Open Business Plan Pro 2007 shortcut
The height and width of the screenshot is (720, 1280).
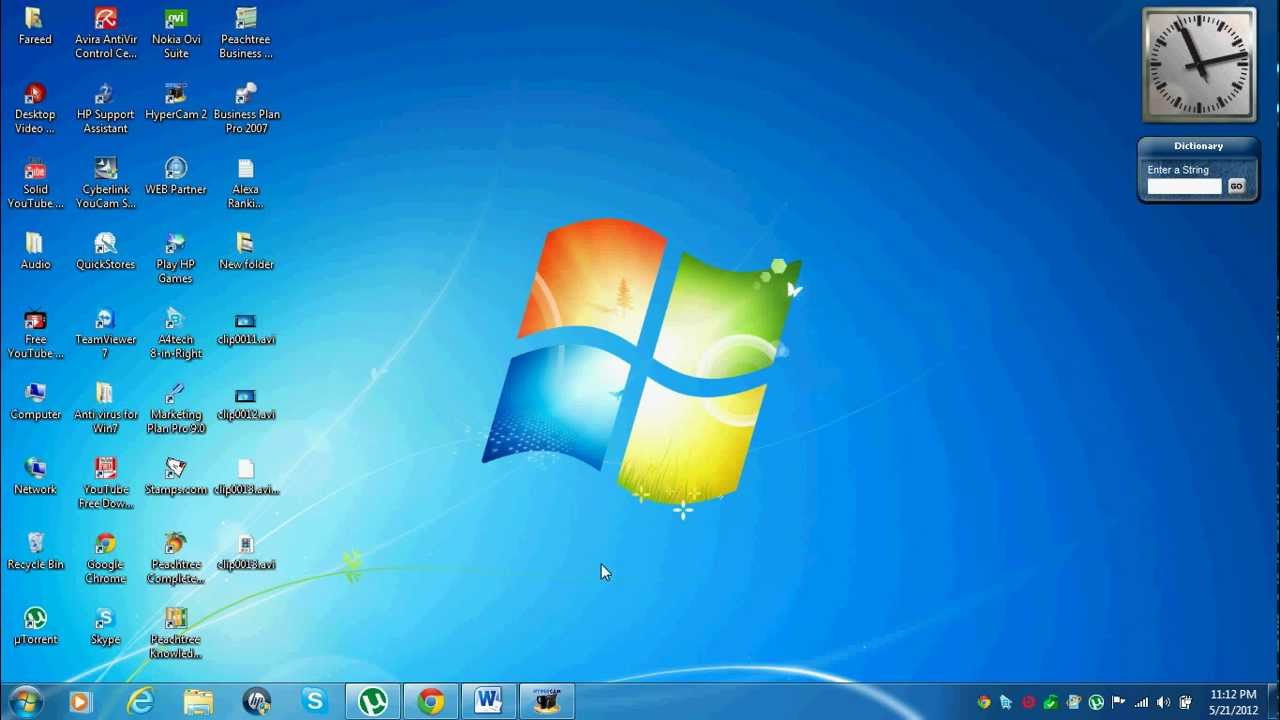246,109
